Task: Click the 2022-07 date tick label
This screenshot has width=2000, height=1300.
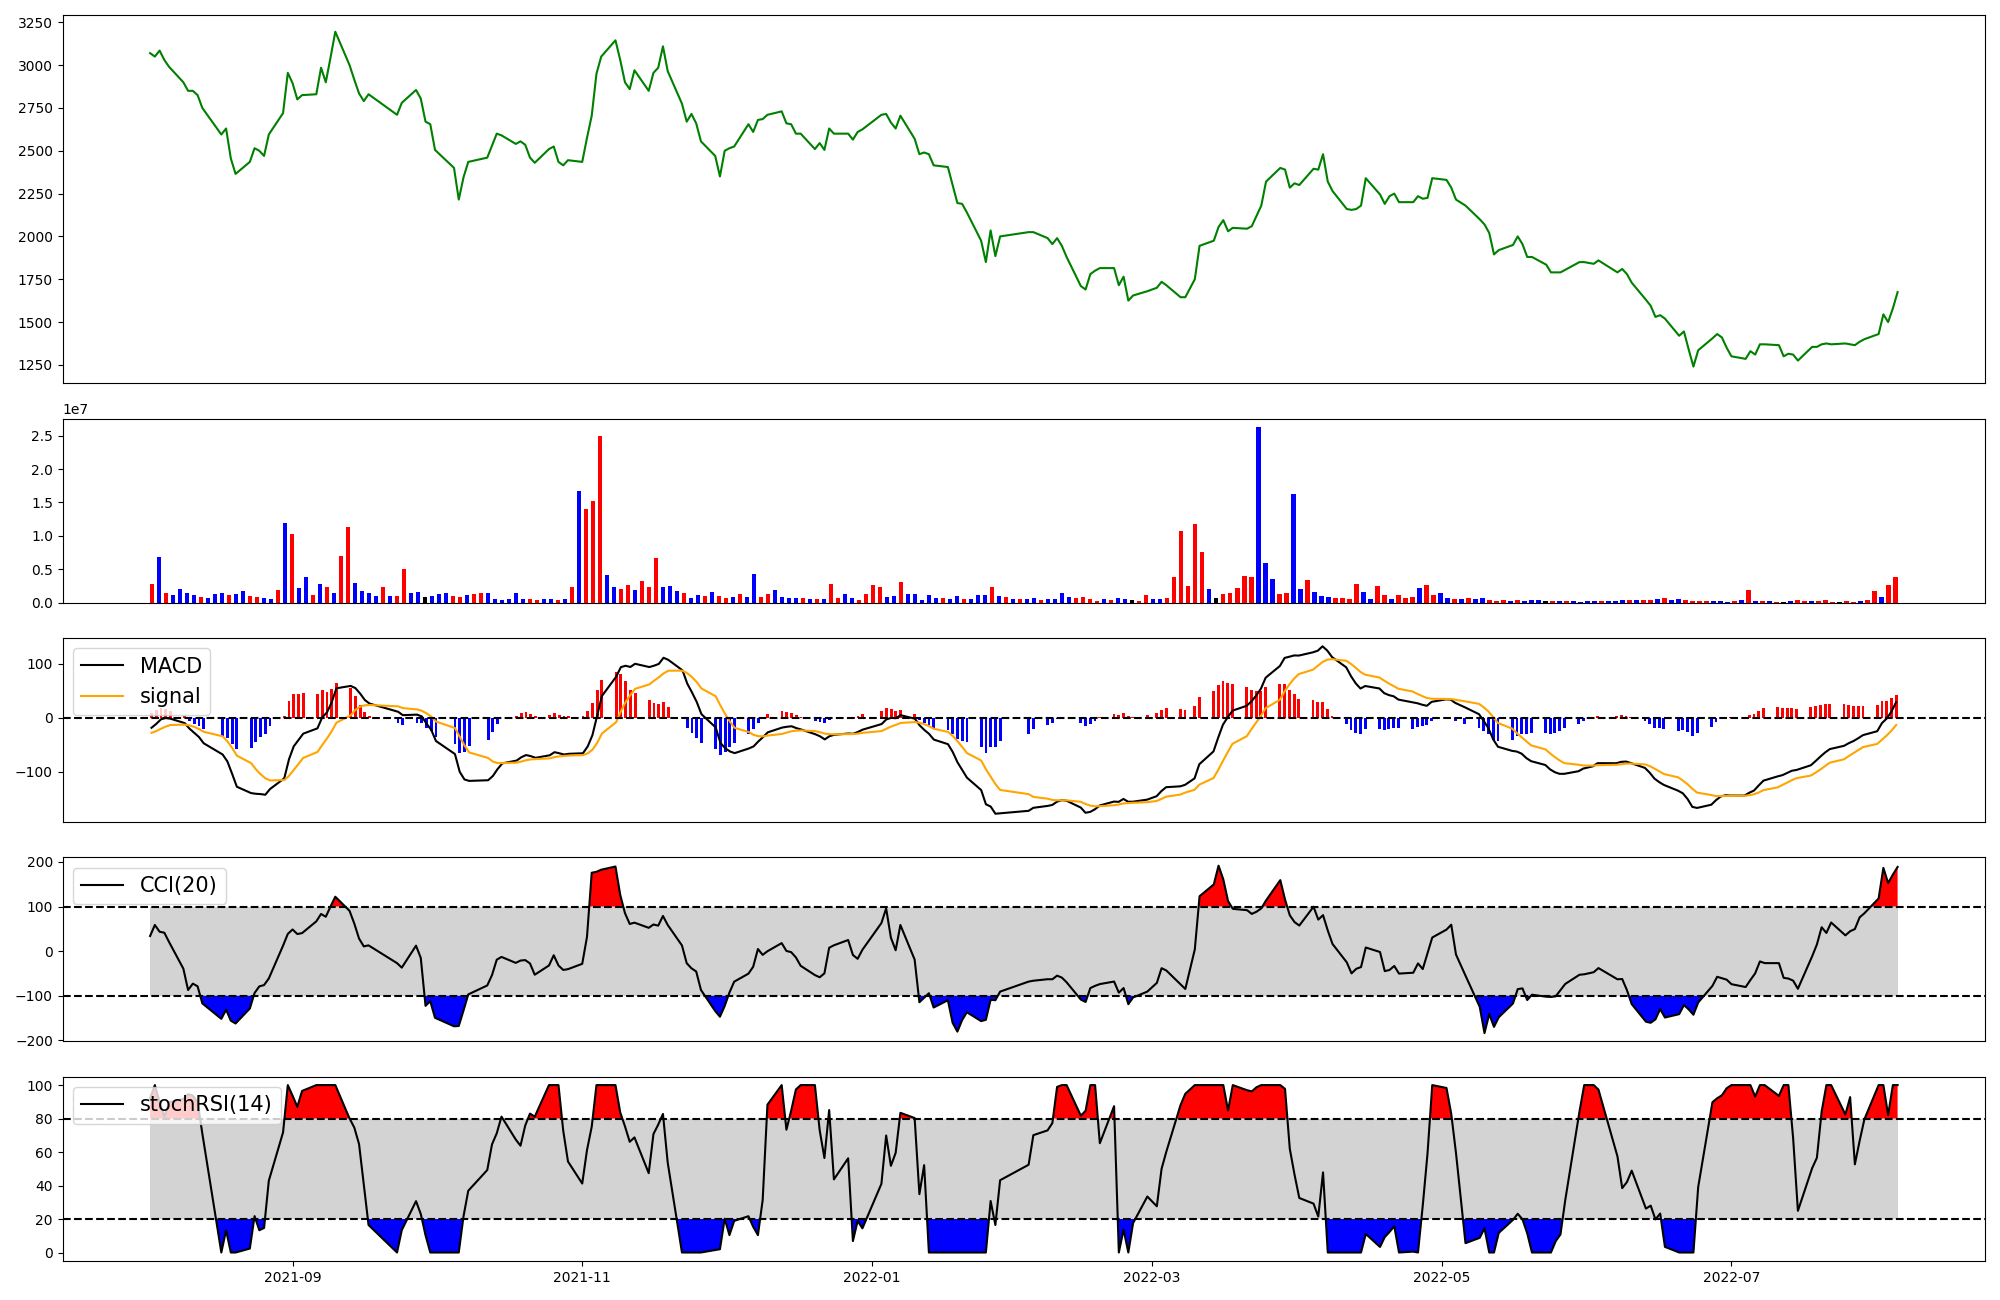Action: coord(1731,1277)
